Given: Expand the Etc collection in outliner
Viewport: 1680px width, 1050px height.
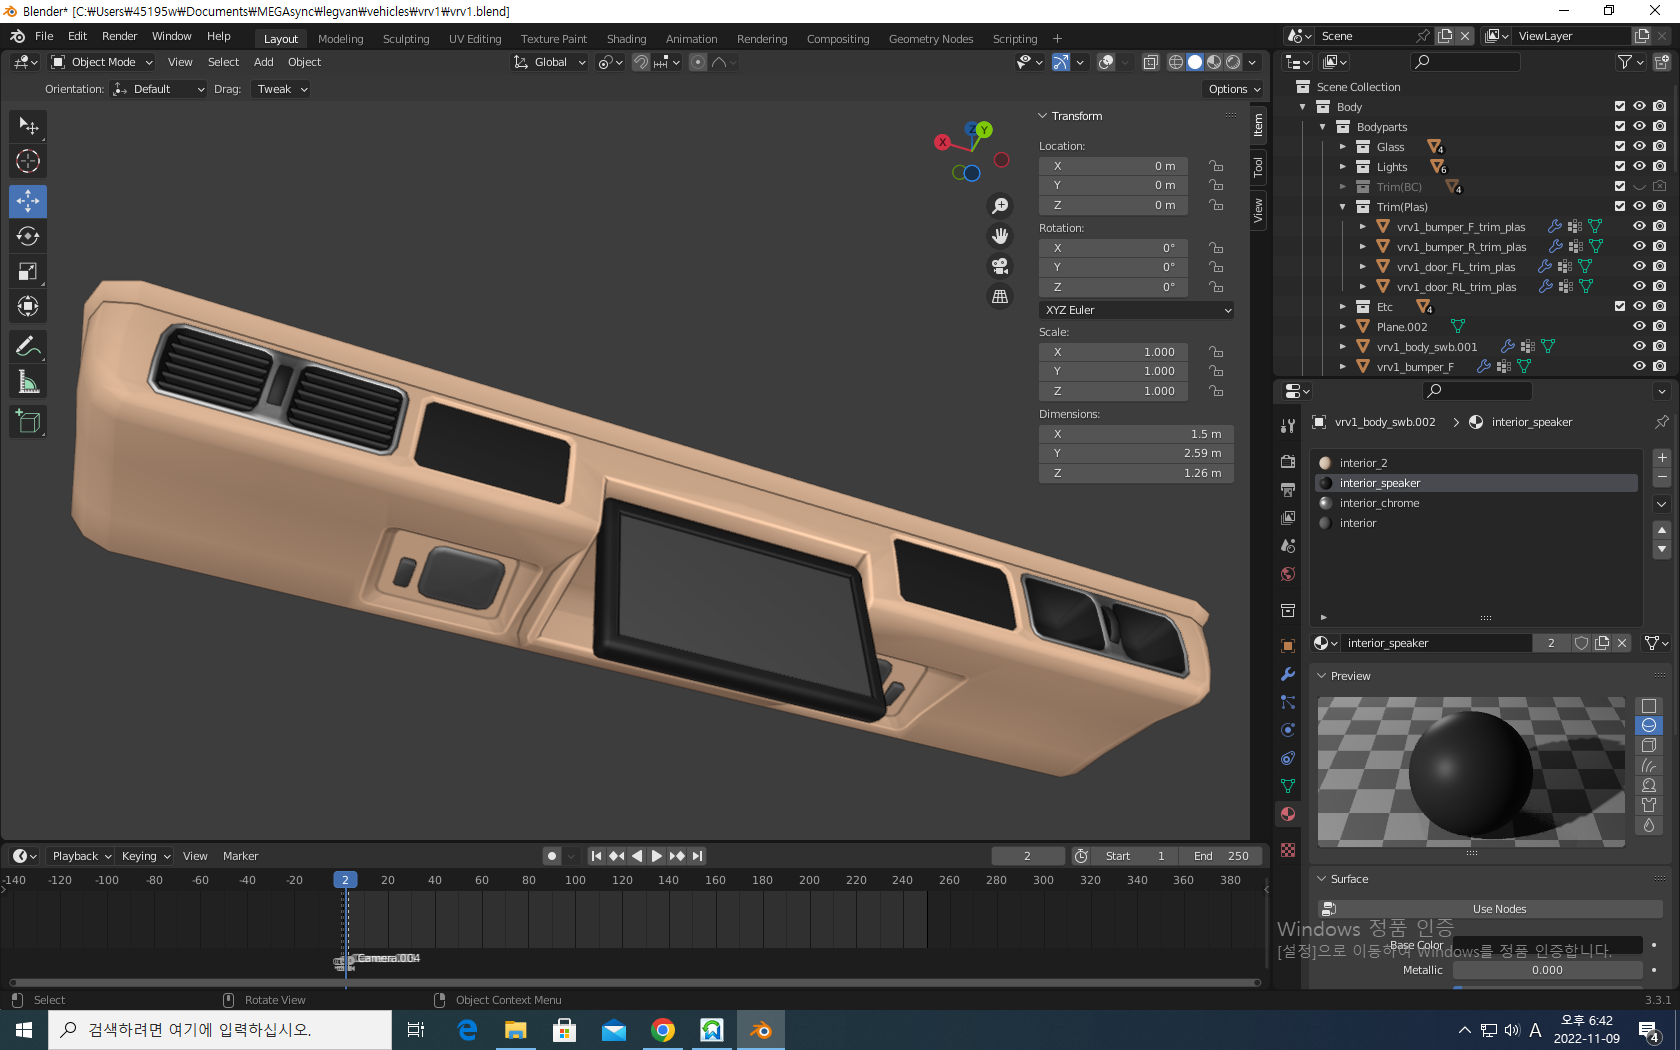Looking at the screenshot, I should [x=1343, y=307].
